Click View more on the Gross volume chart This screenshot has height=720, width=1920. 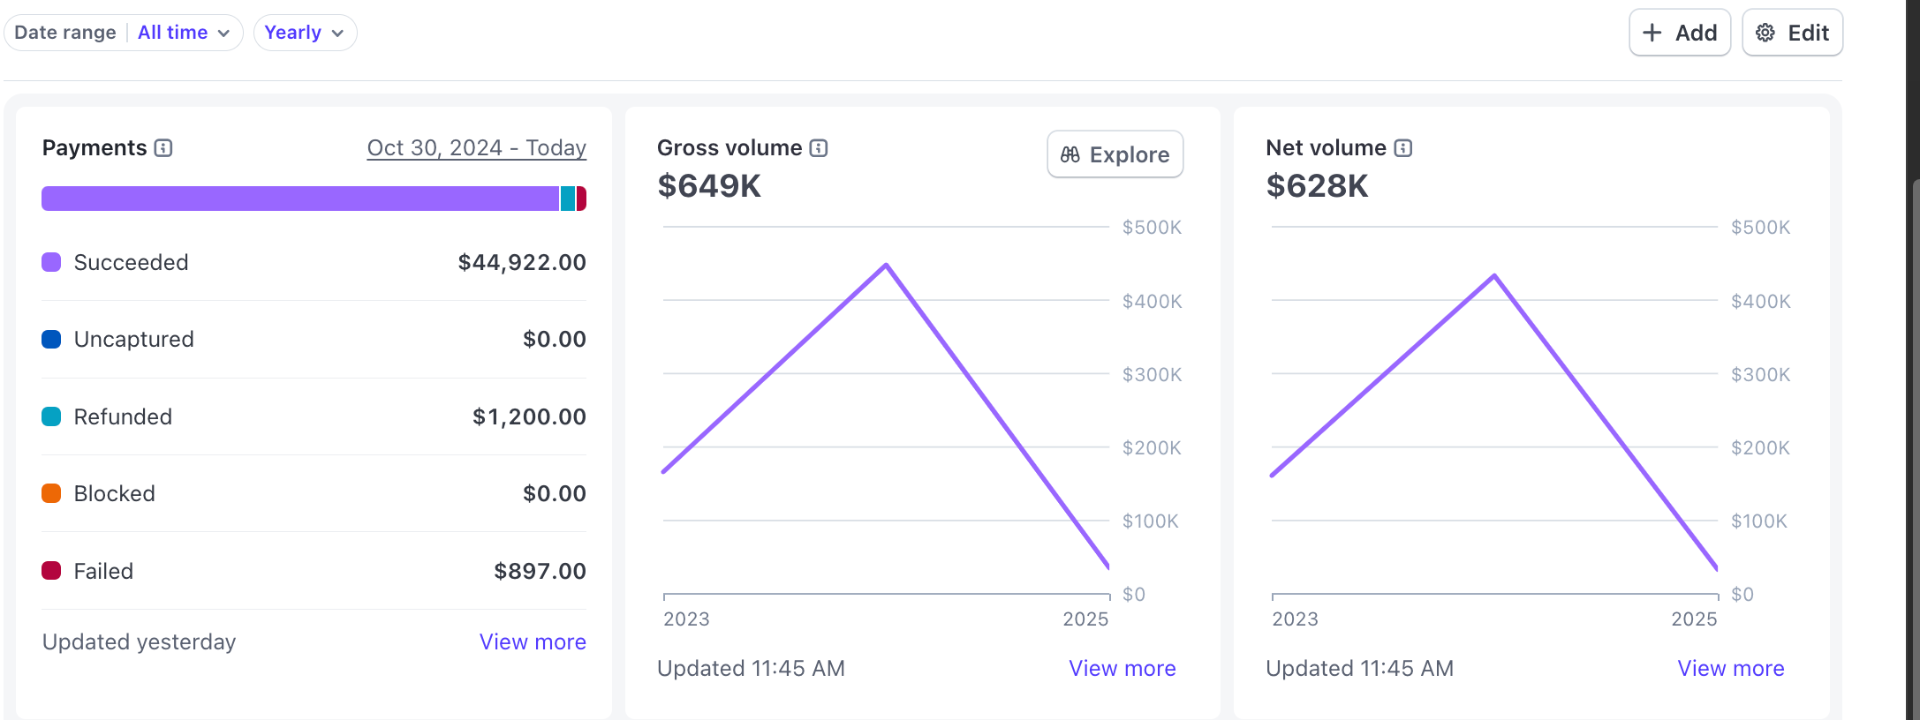[1122, 668]
